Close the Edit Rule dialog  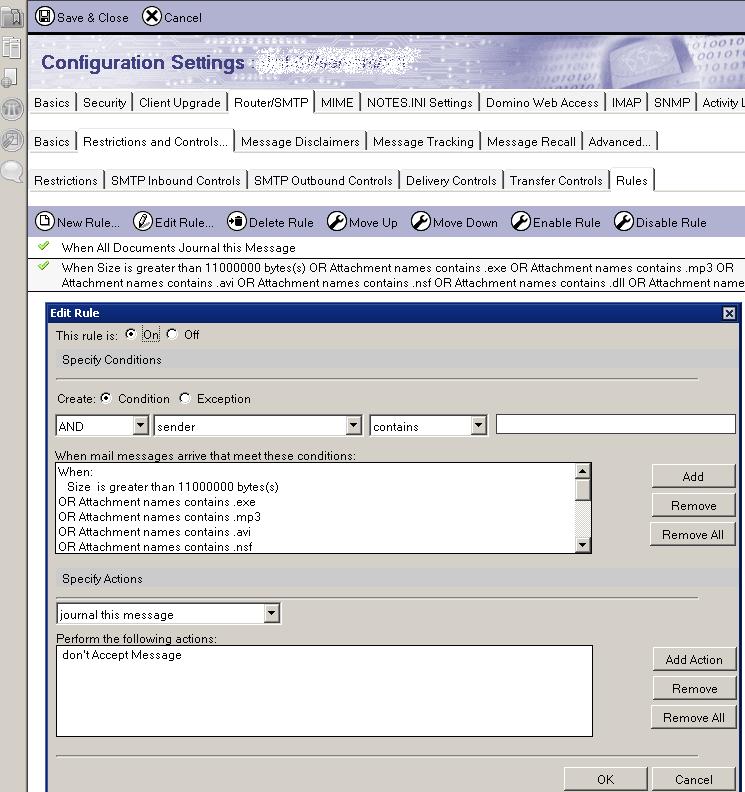[729, 314]
